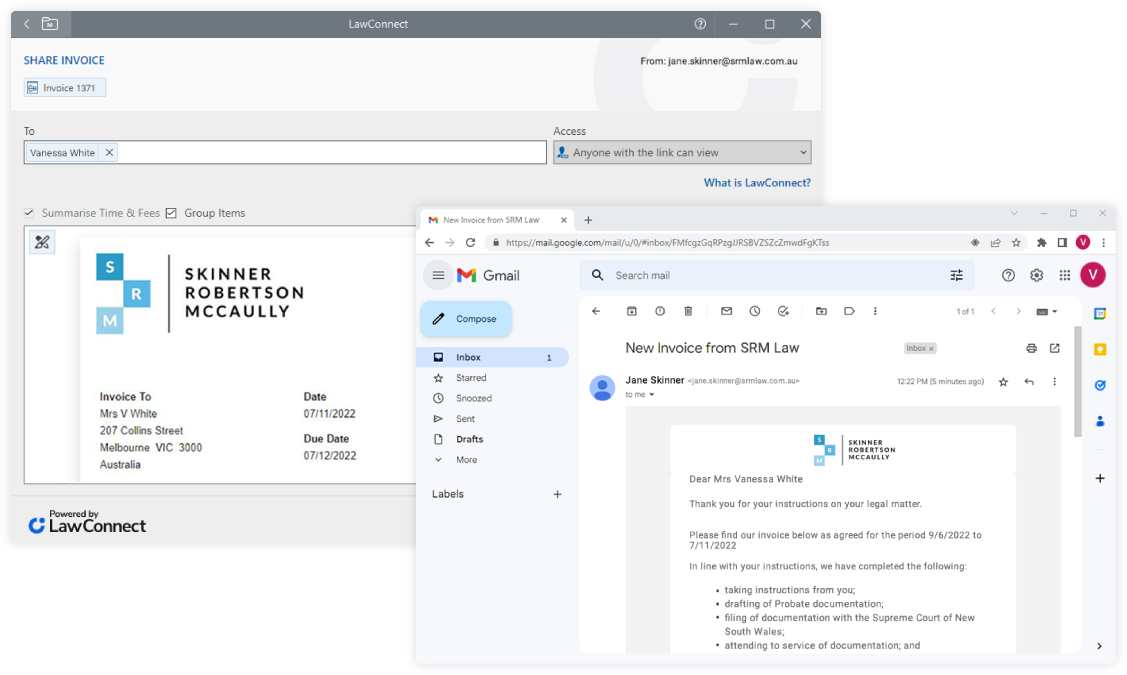Viewport: 1127px width, 675px height.
Task: Open Google Calendar from the side panel
Action: [1100, 315]
